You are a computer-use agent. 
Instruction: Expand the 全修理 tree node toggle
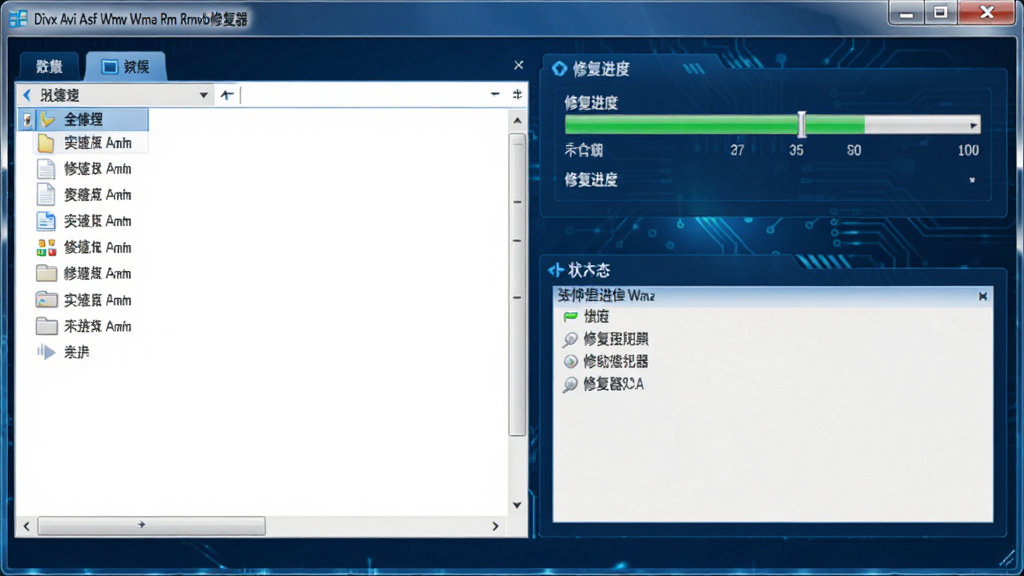point(27,120)
